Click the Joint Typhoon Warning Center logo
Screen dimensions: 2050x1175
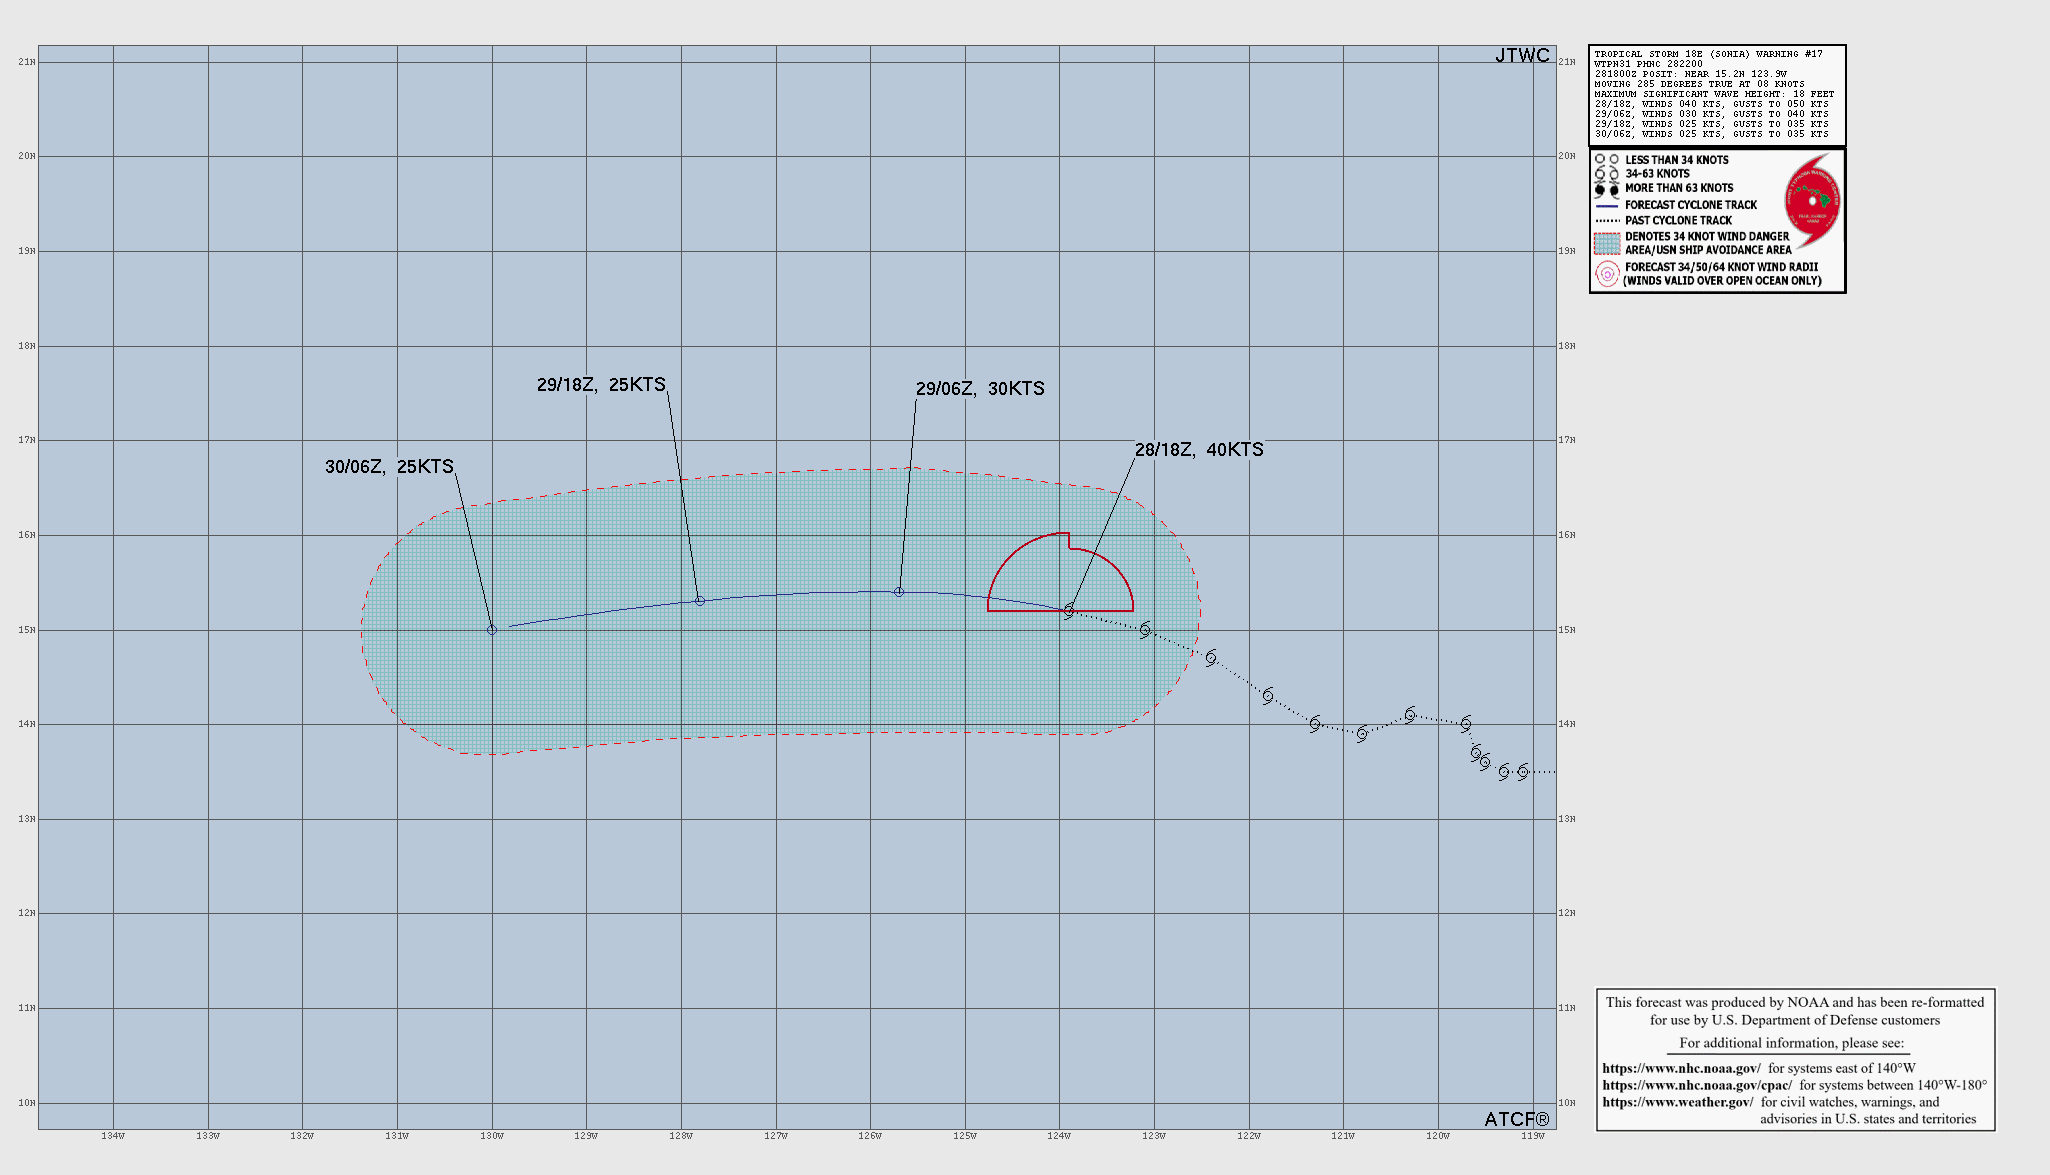(x=1814, y=201)
